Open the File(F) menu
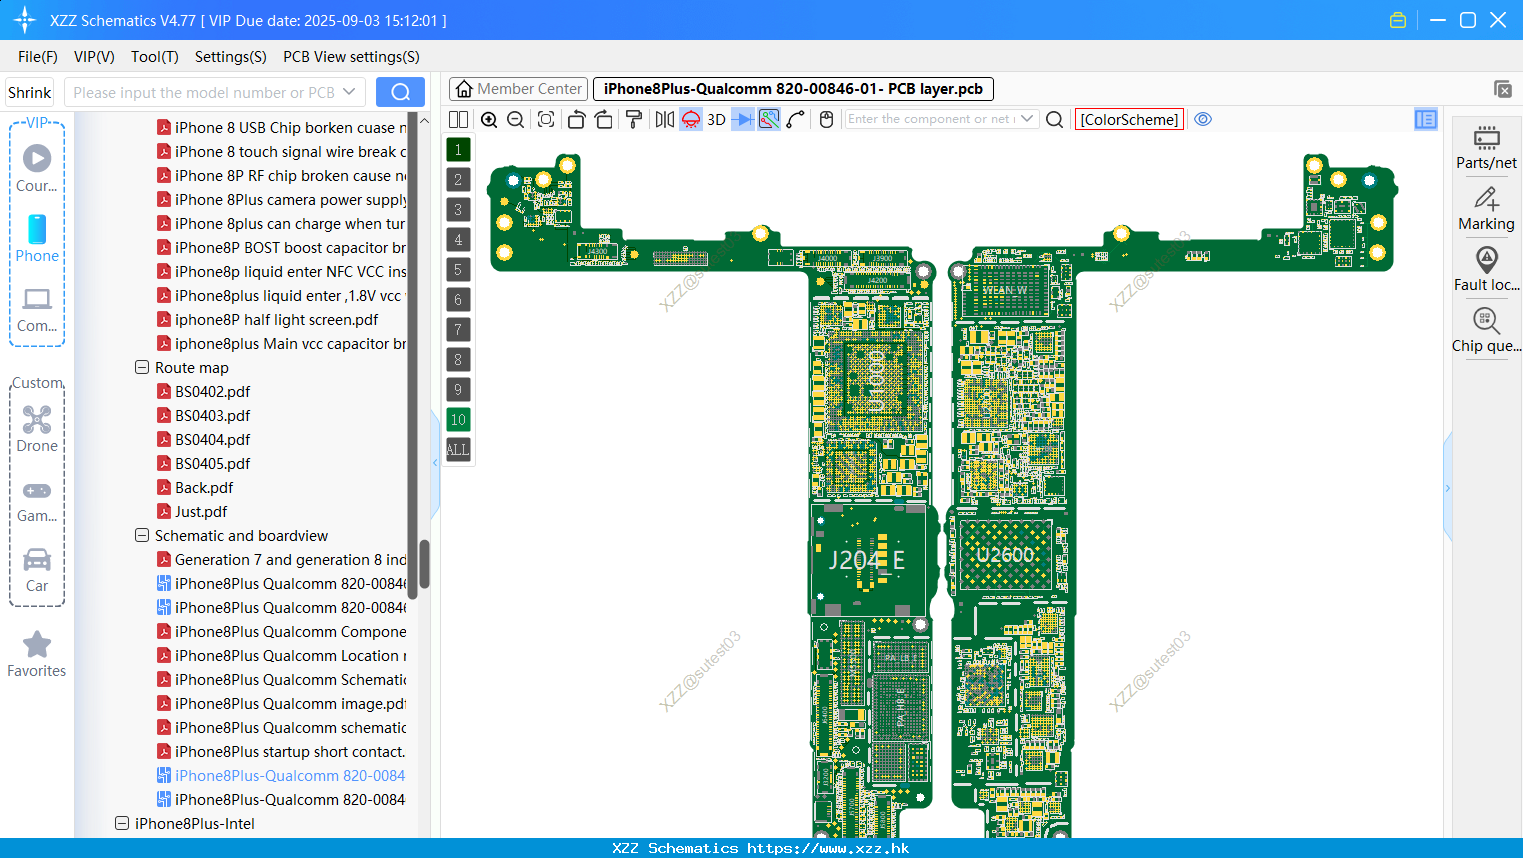 [x=38, y=57]
